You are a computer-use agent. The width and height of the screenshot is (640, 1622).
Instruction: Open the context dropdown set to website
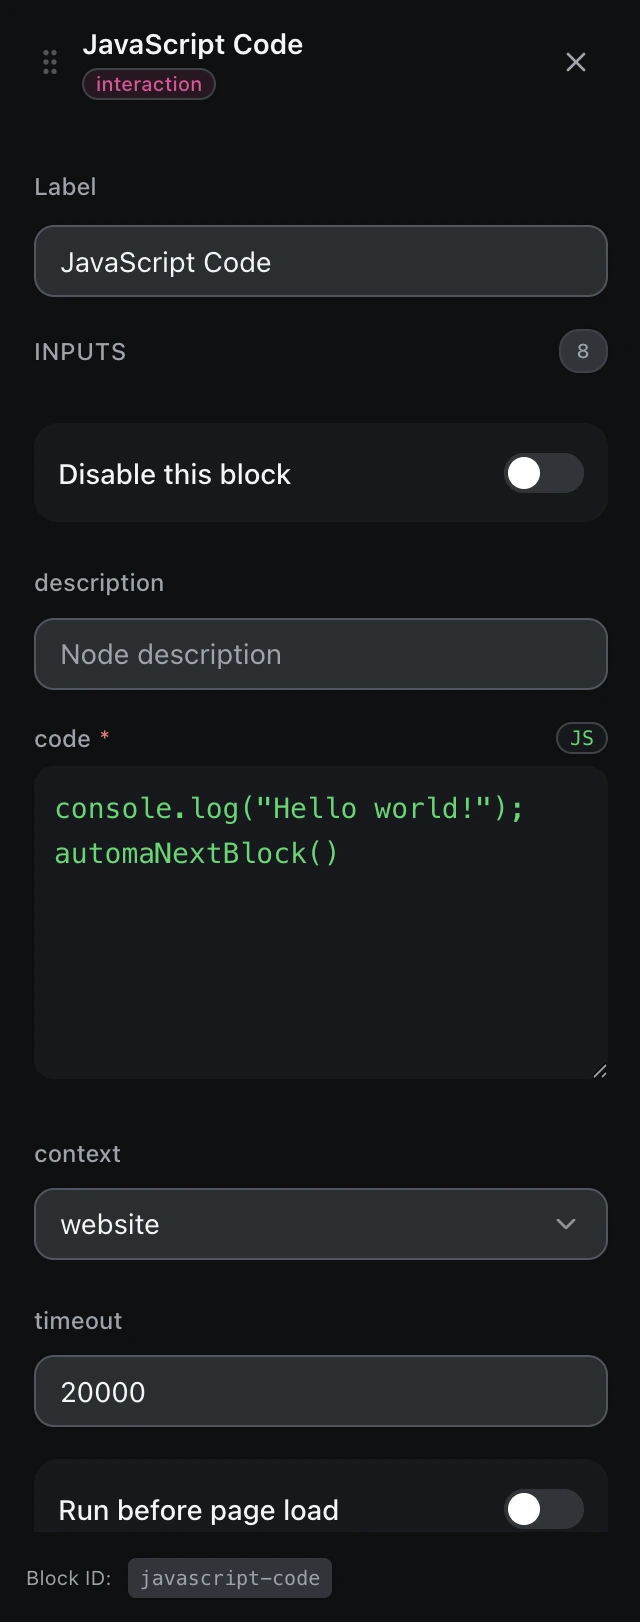coord(321,1224)
